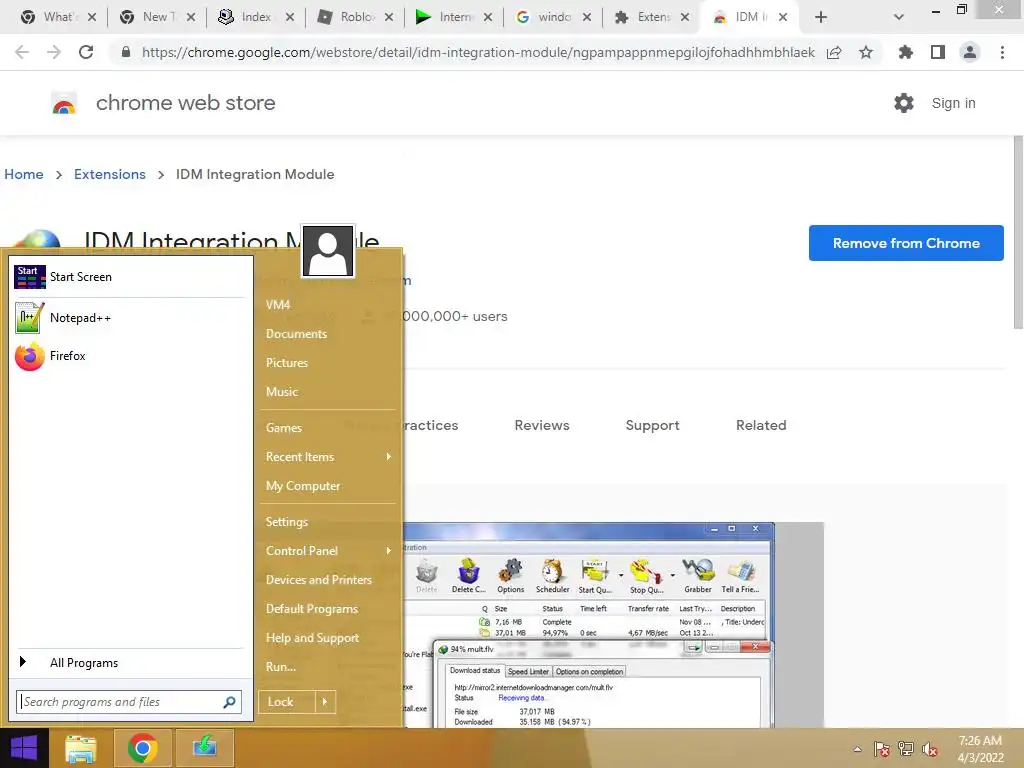The width and height of the screenshot is (1024, 768).
Task: Show hidden tray icons arrow
Action: [x=857, y=749]
